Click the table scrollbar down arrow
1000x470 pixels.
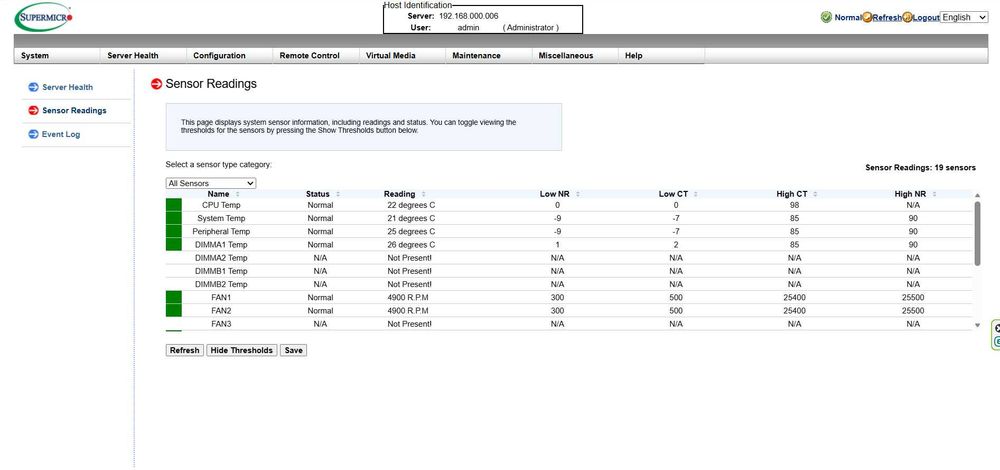tap(978, 325)
